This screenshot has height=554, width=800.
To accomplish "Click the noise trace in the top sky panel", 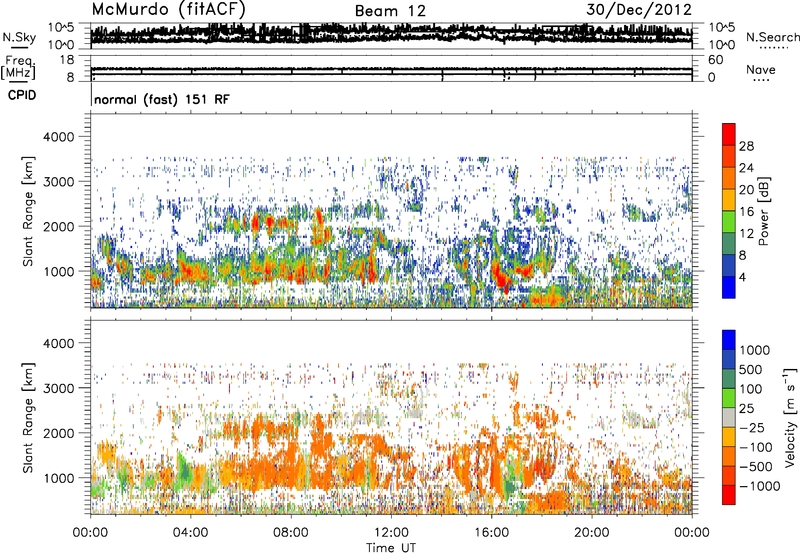I will point(391,34).
